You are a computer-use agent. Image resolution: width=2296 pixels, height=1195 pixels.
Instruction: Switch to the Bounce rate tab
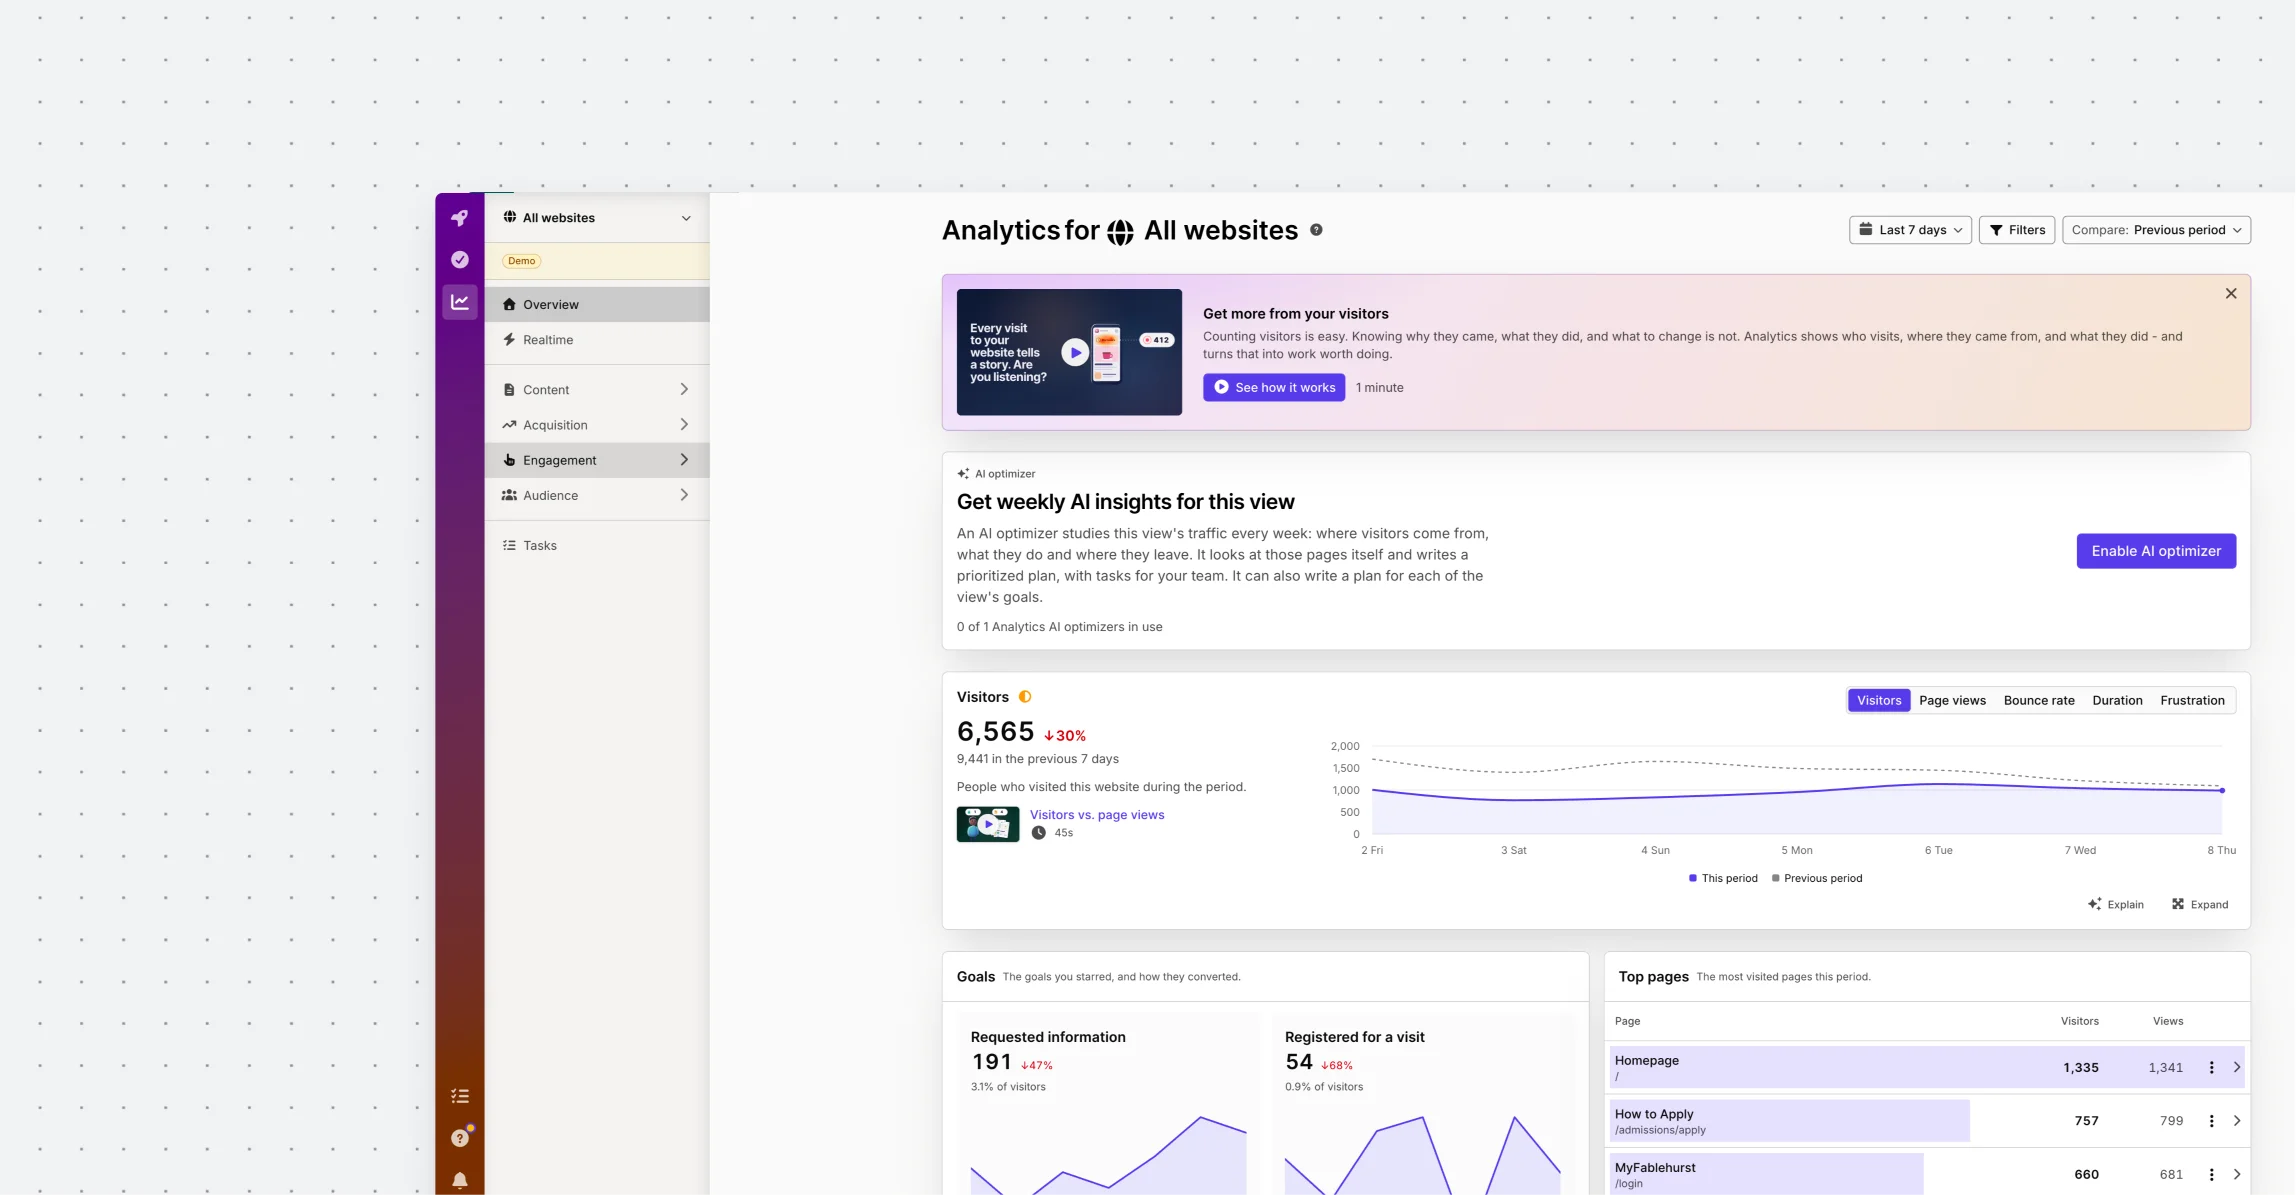click(x=2039, y=700)
